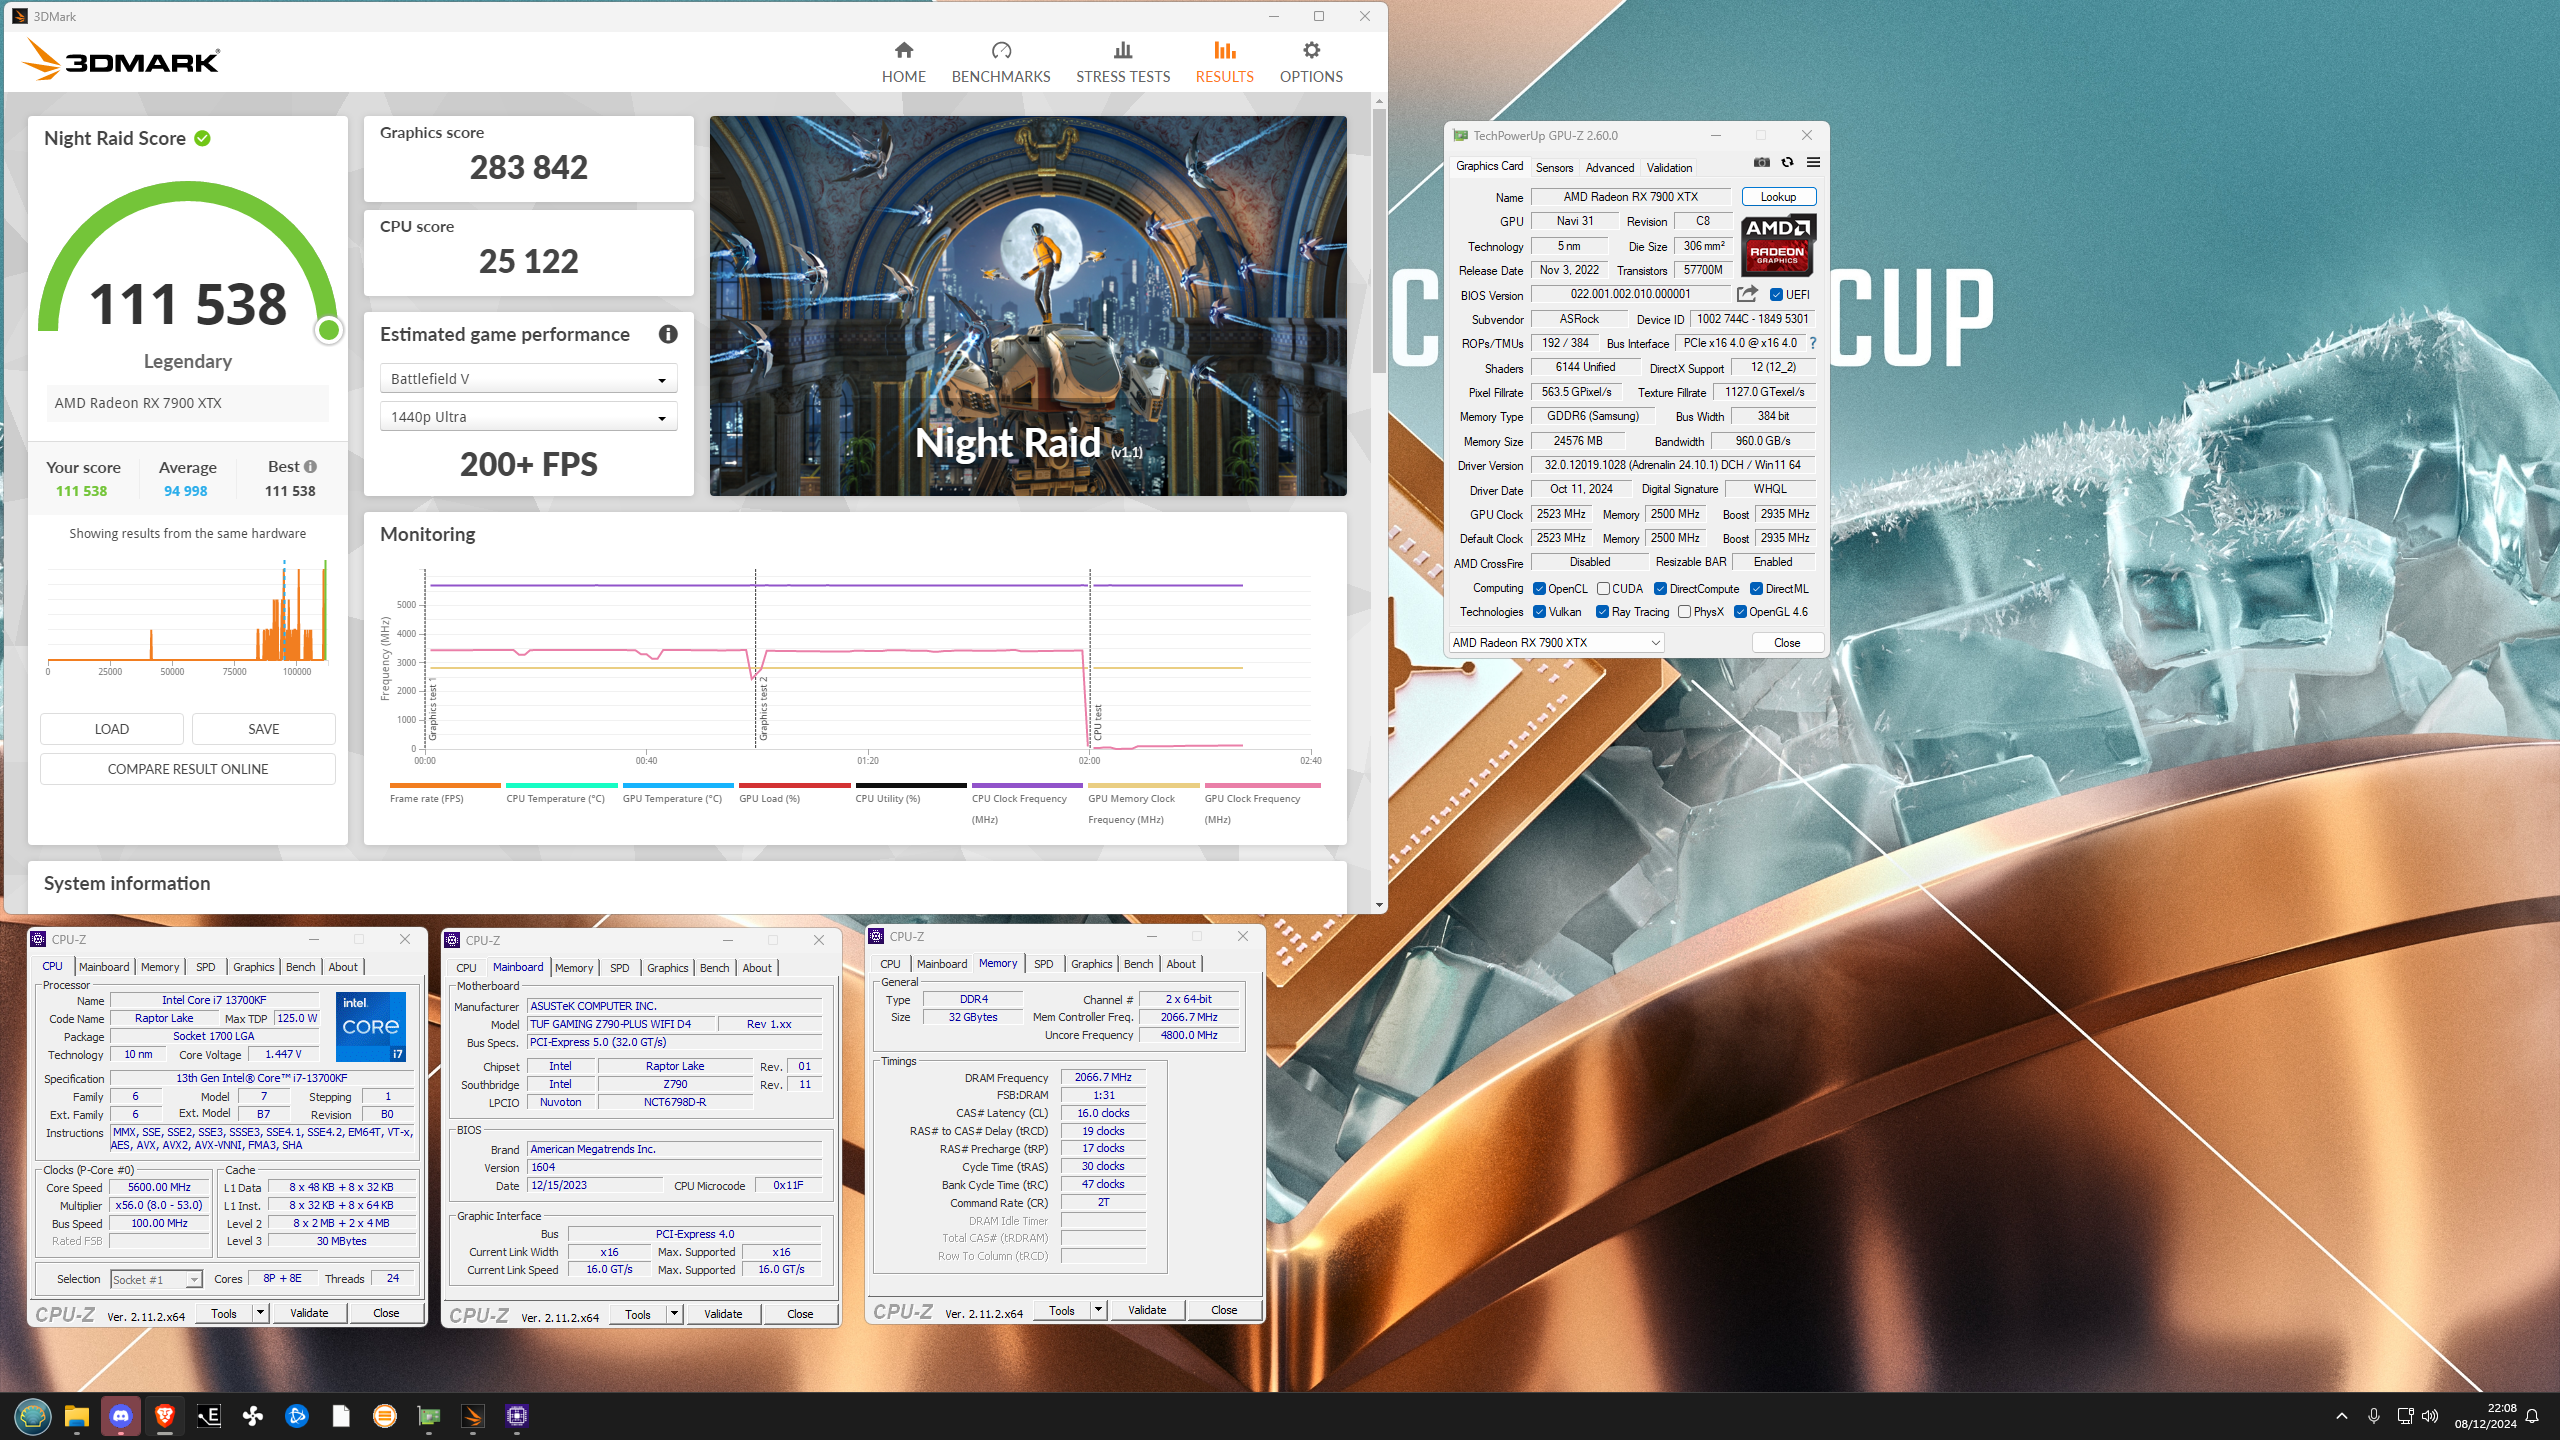The width and height of the screenshot is (2560, 1440).
Task: Expand Tools arrow in CPU-Z CPU window
Action: tap(261, 1313)
